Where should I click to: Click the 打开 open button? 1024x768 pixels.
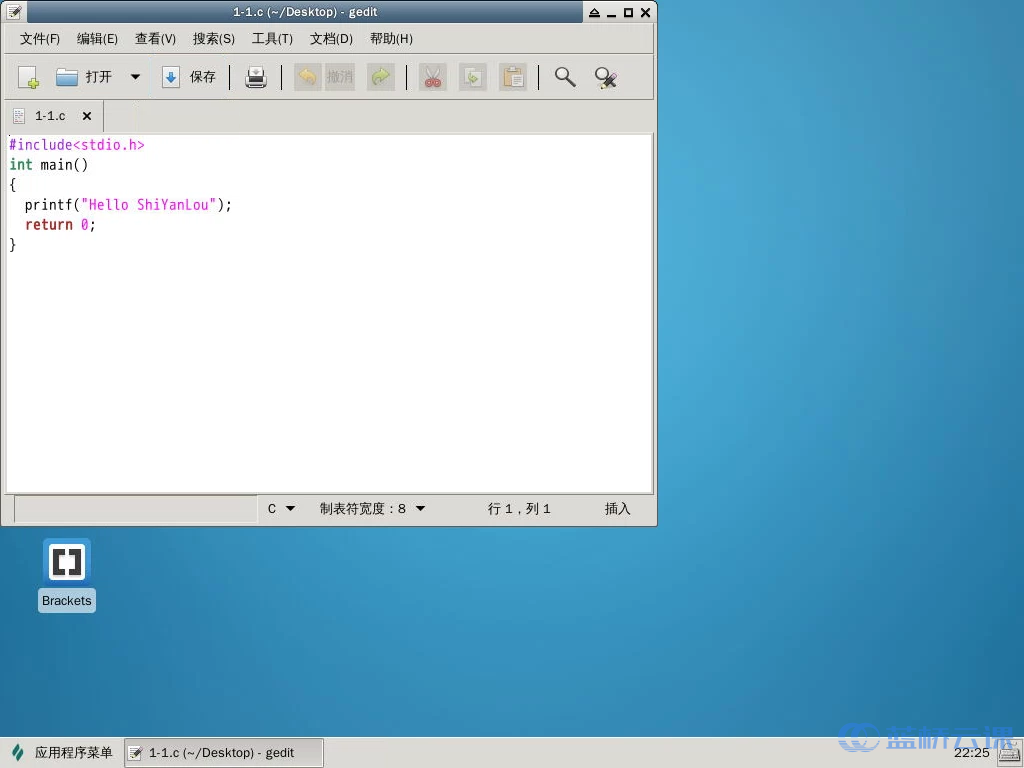84,77
